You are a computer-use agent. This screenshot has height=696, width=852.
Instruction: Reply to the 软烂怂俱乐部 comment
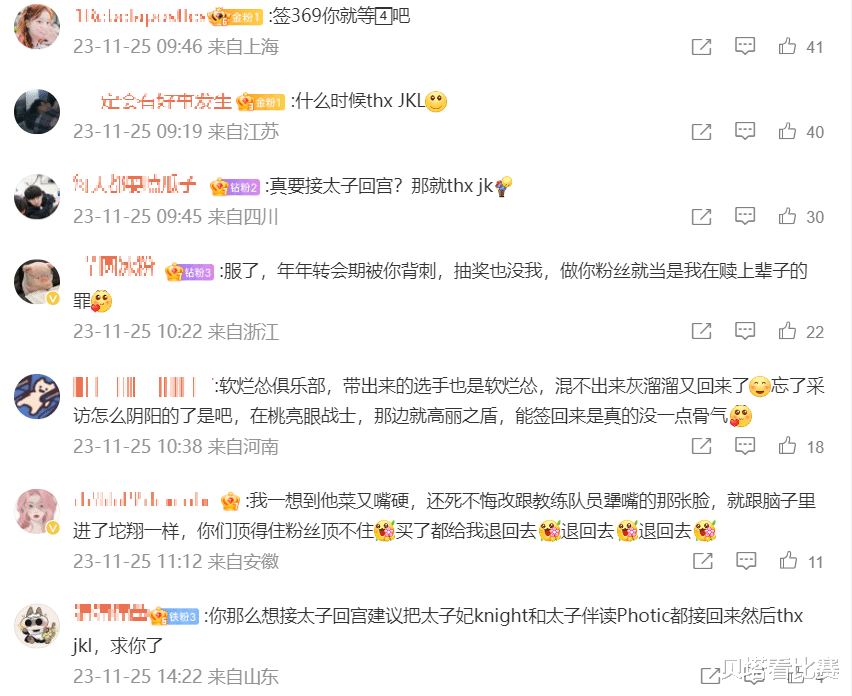click(x=745, y=446)
